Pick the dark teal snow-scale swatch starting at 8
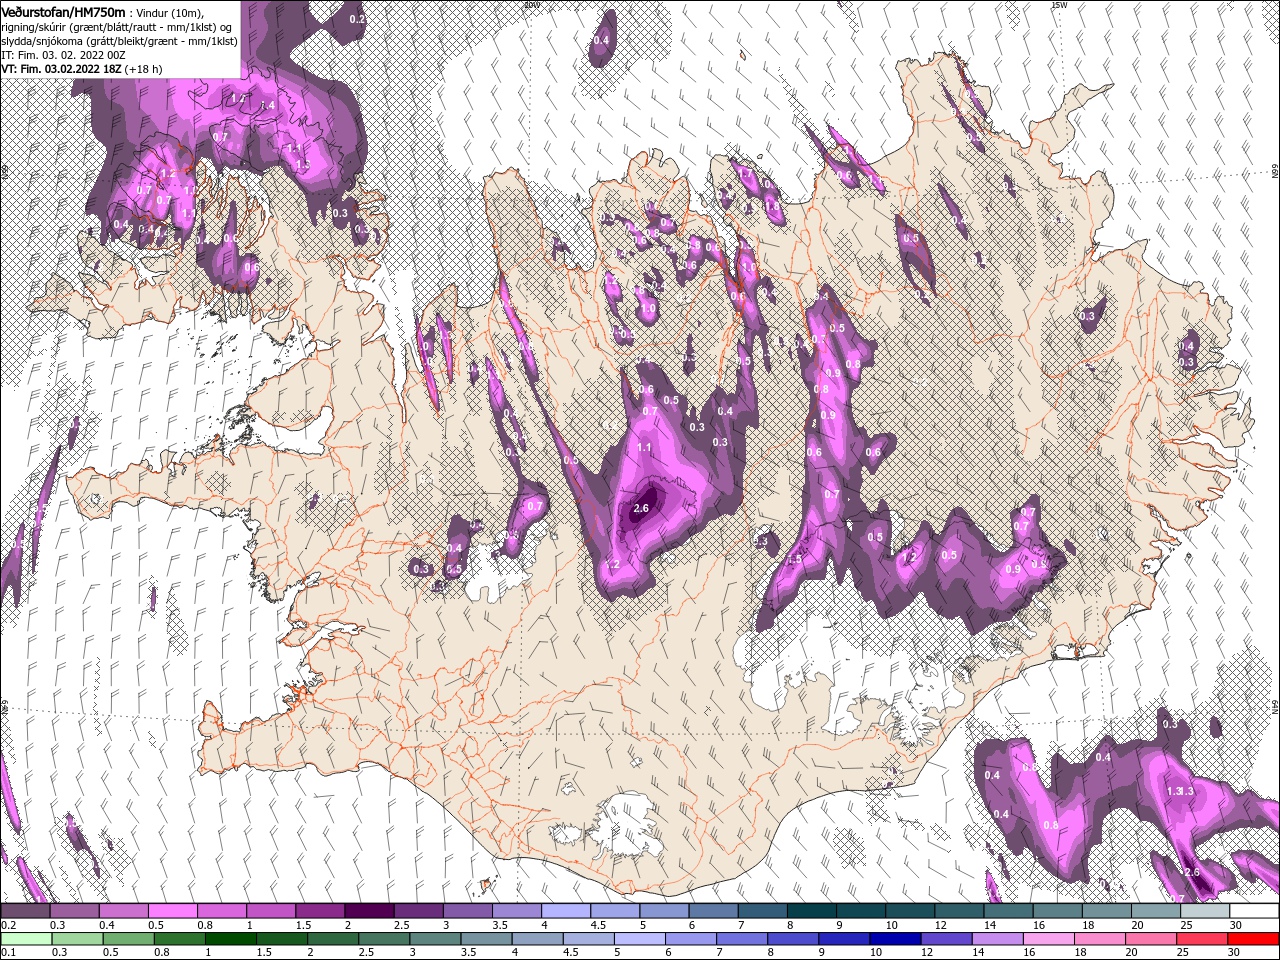This screenshot has height=960, width=1280. [811, 911]
